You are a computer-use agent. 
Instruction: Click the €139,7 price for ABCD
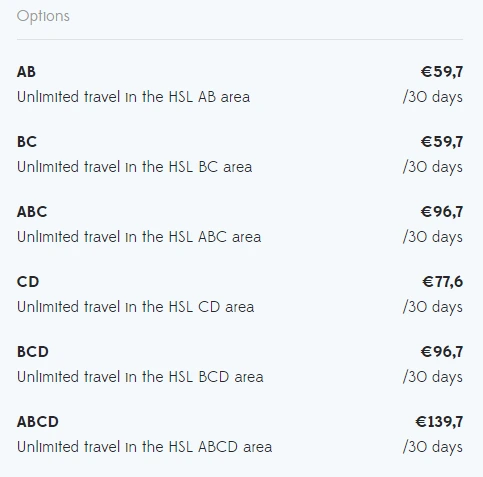pos(439,422)
